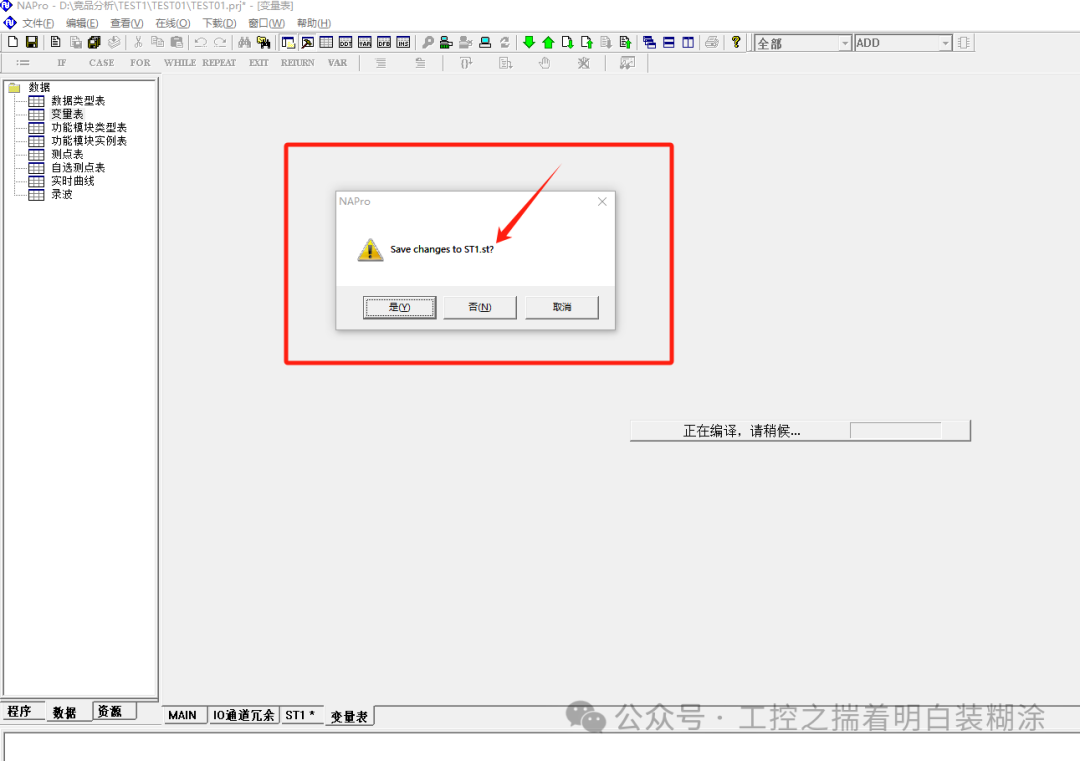1080x761 pixels.
Task: Insert RETURN statement from toolbar
Action: click(x=298, y=63)
